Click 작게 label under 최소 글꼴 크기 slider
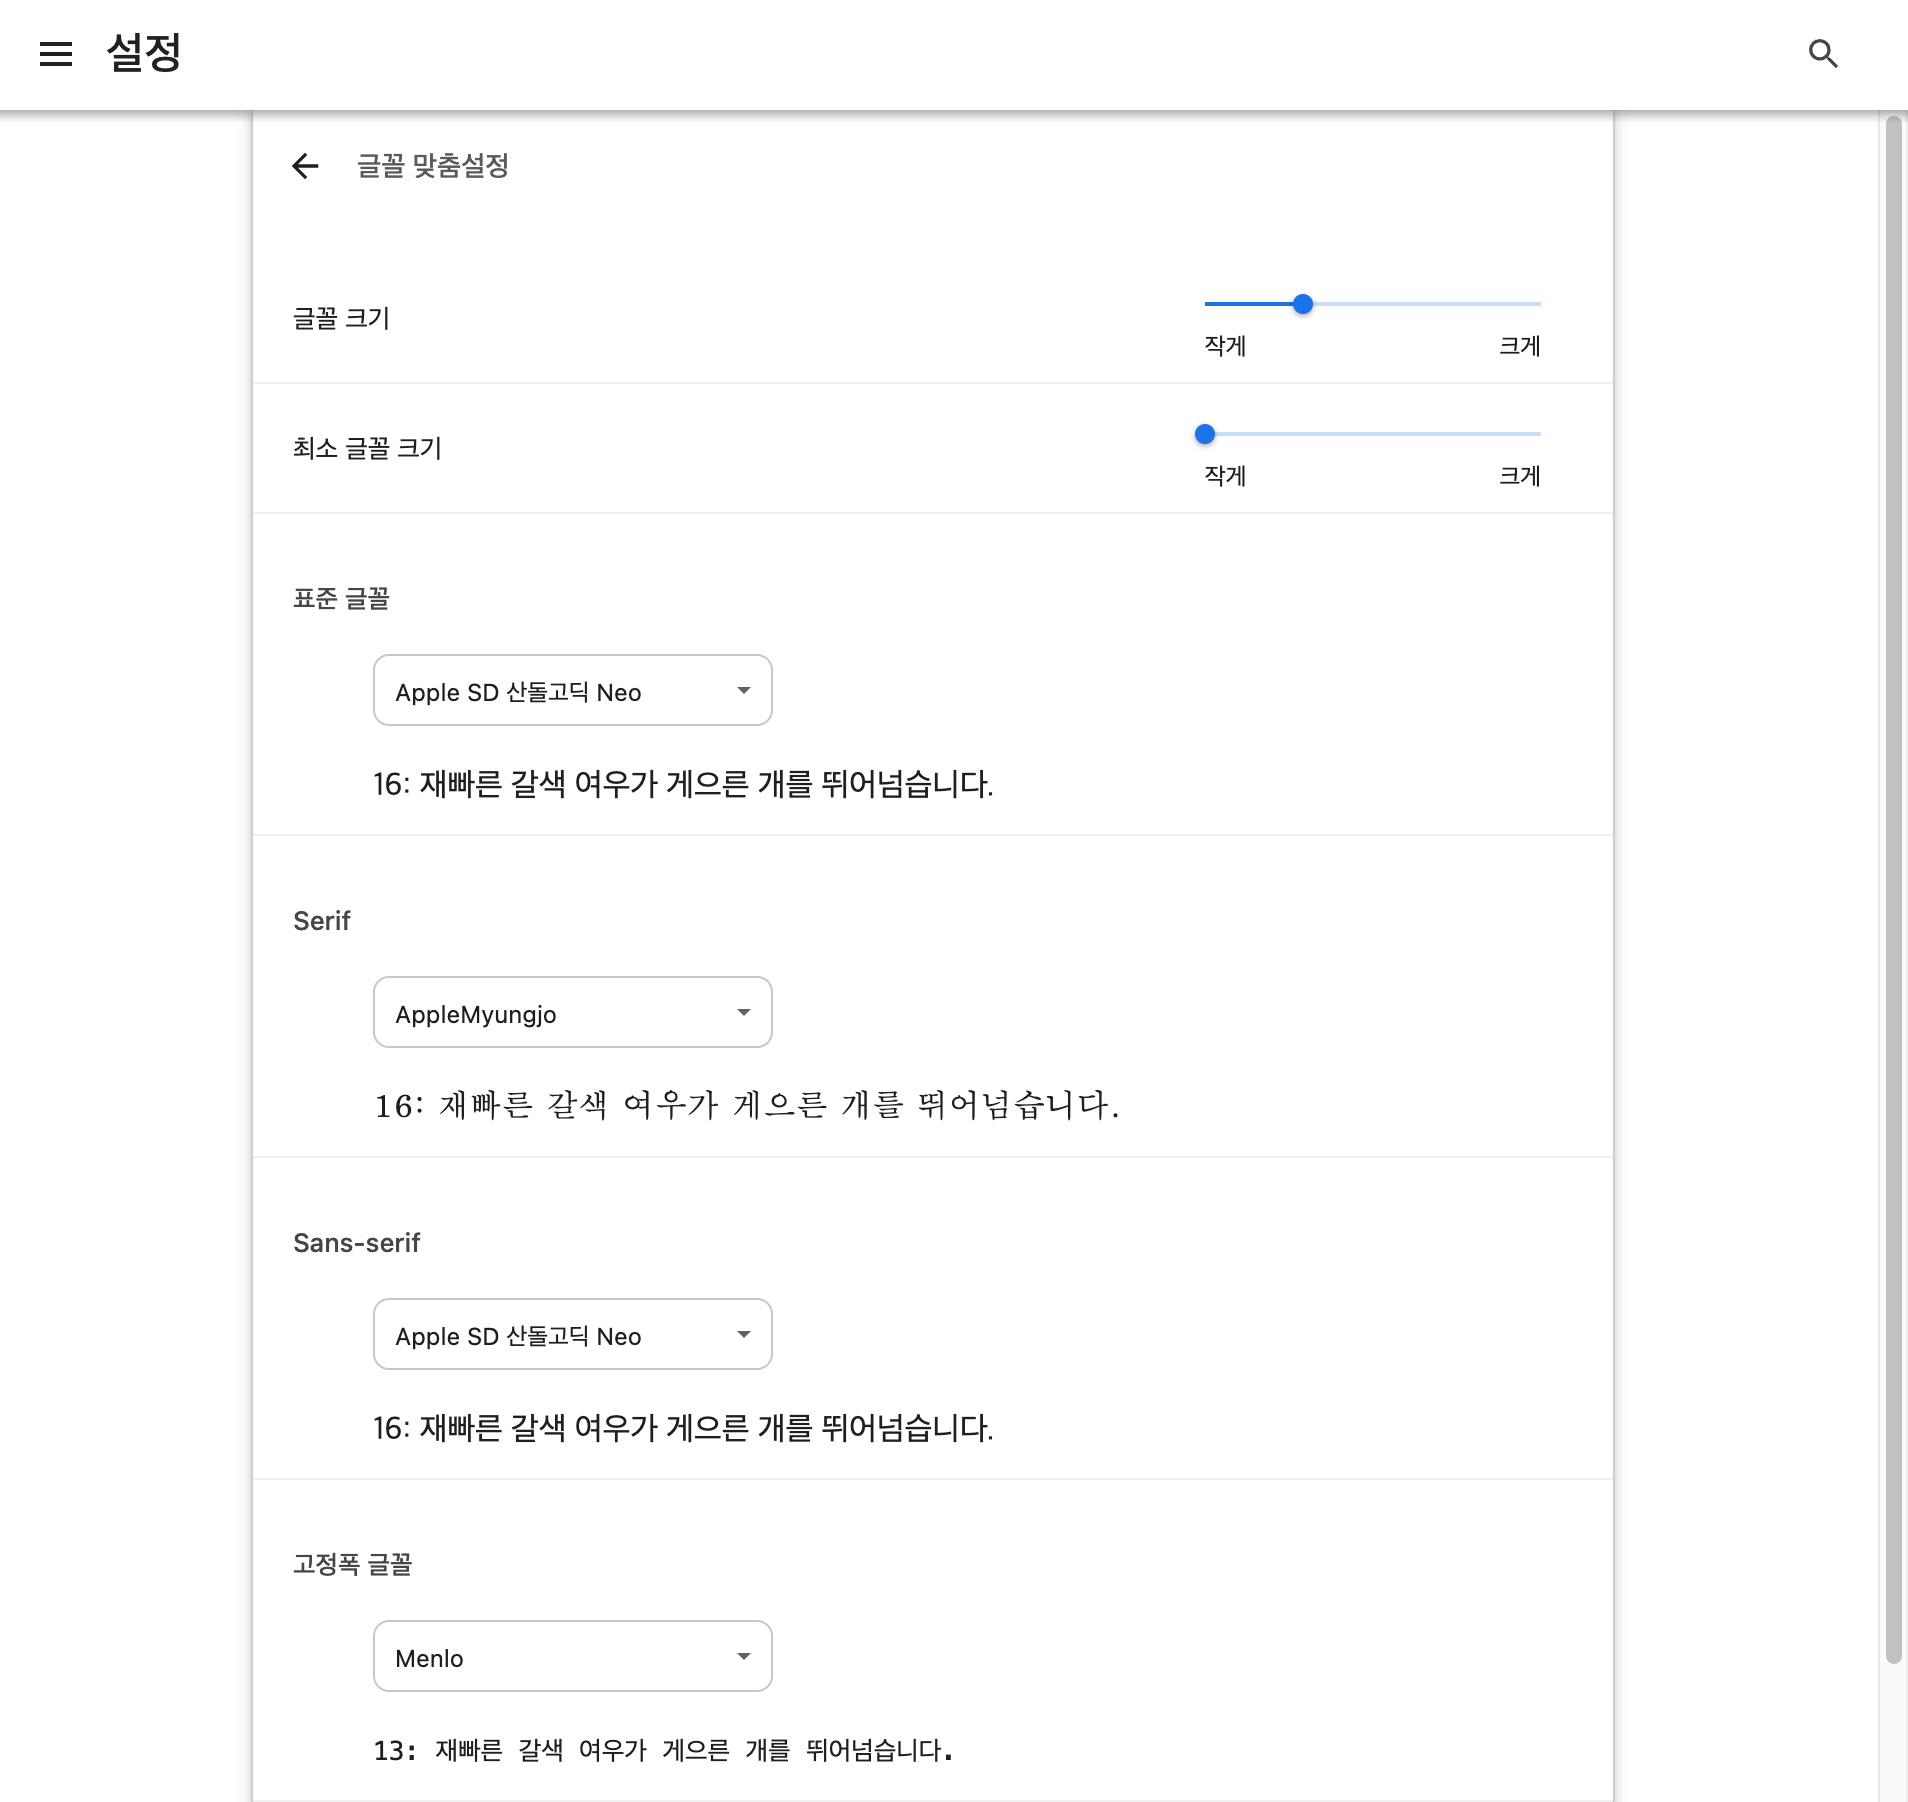 coord(1225,476)
